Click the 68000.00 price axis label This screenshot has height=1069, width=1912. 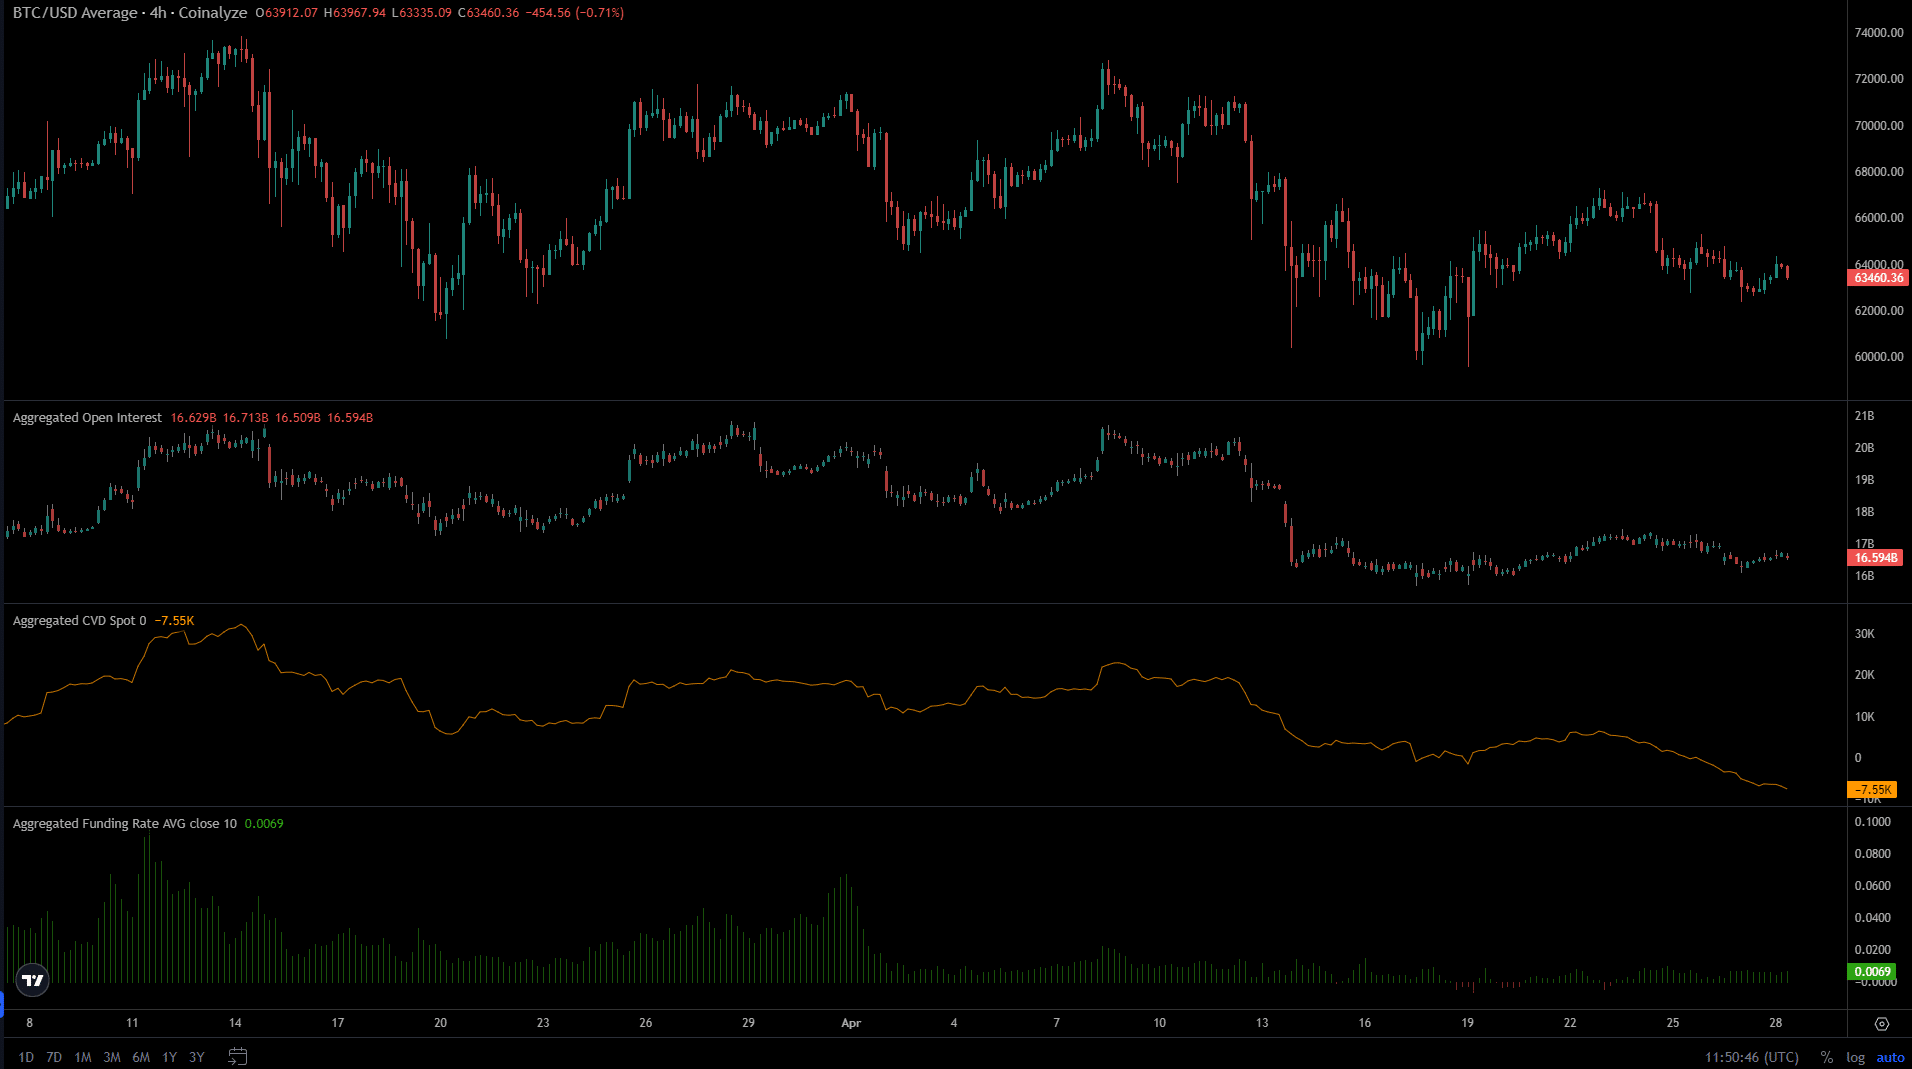coord(1879,172)
